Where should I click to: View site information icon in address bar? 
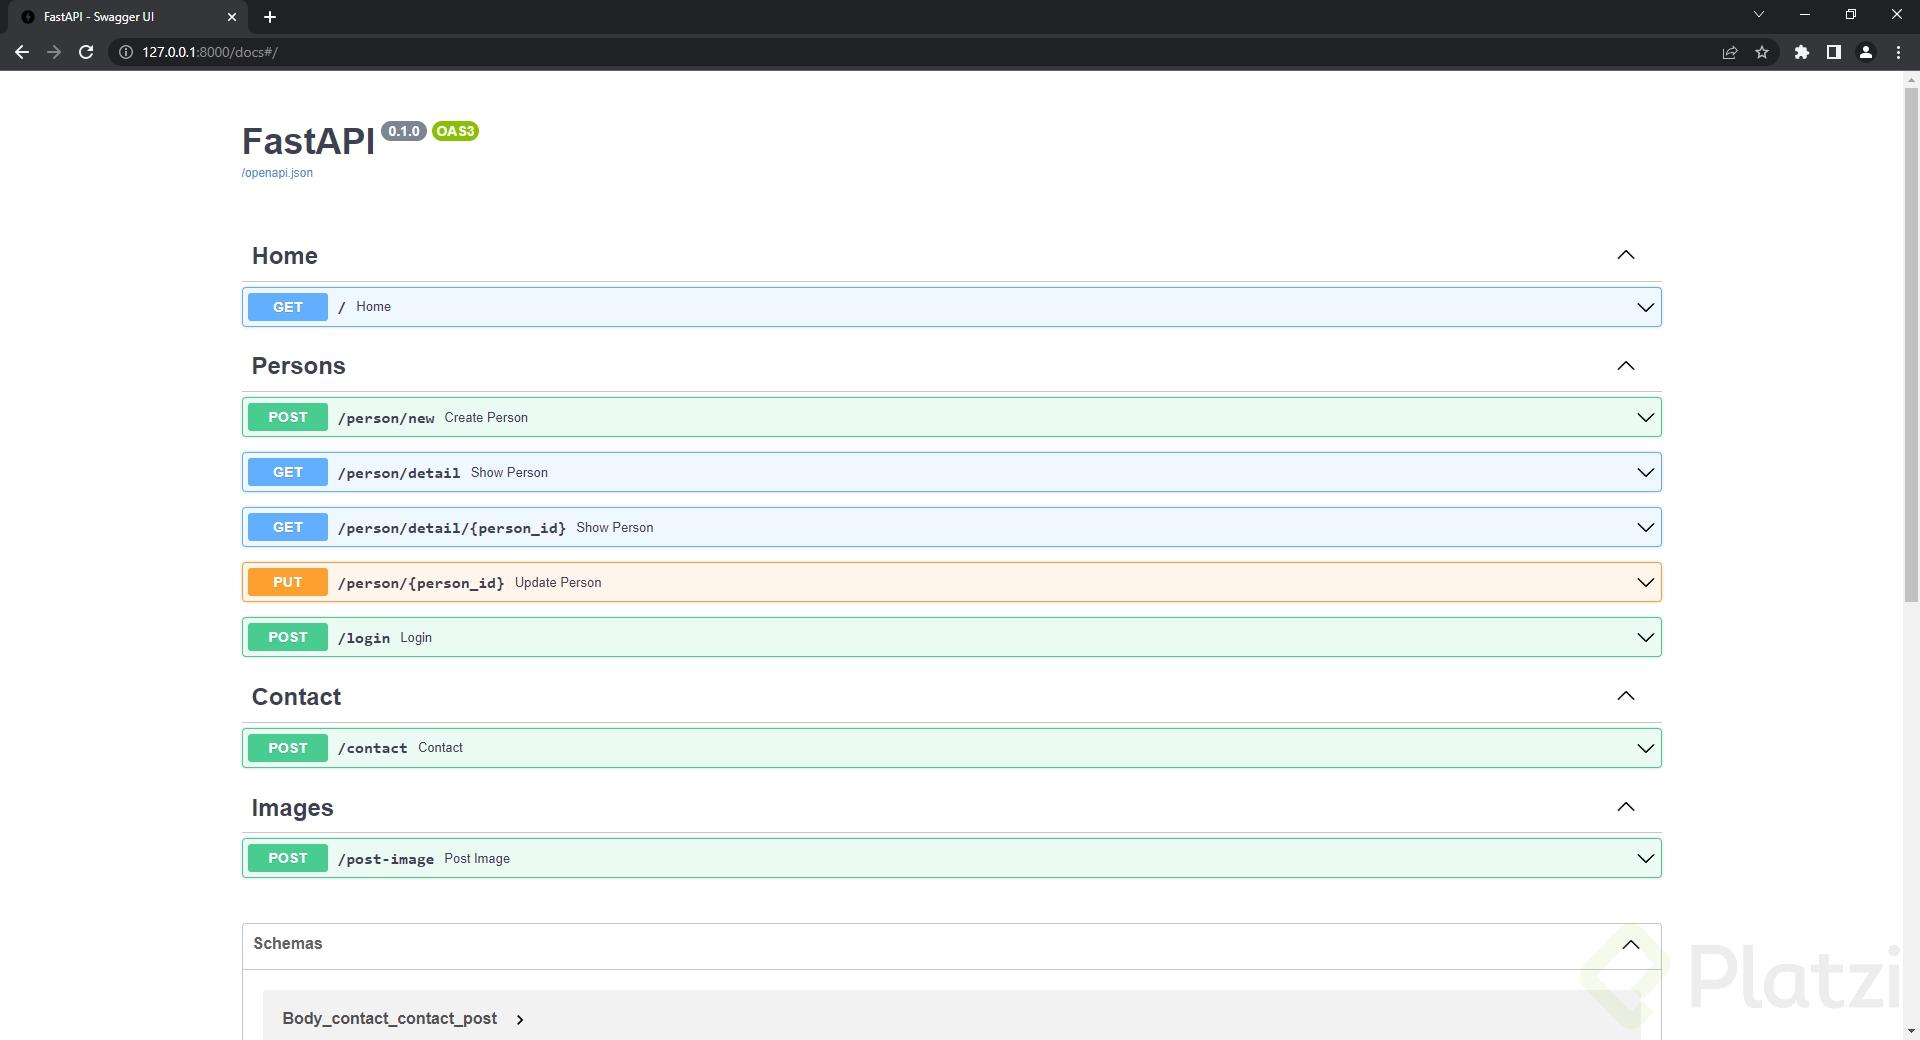pos(126,52)
